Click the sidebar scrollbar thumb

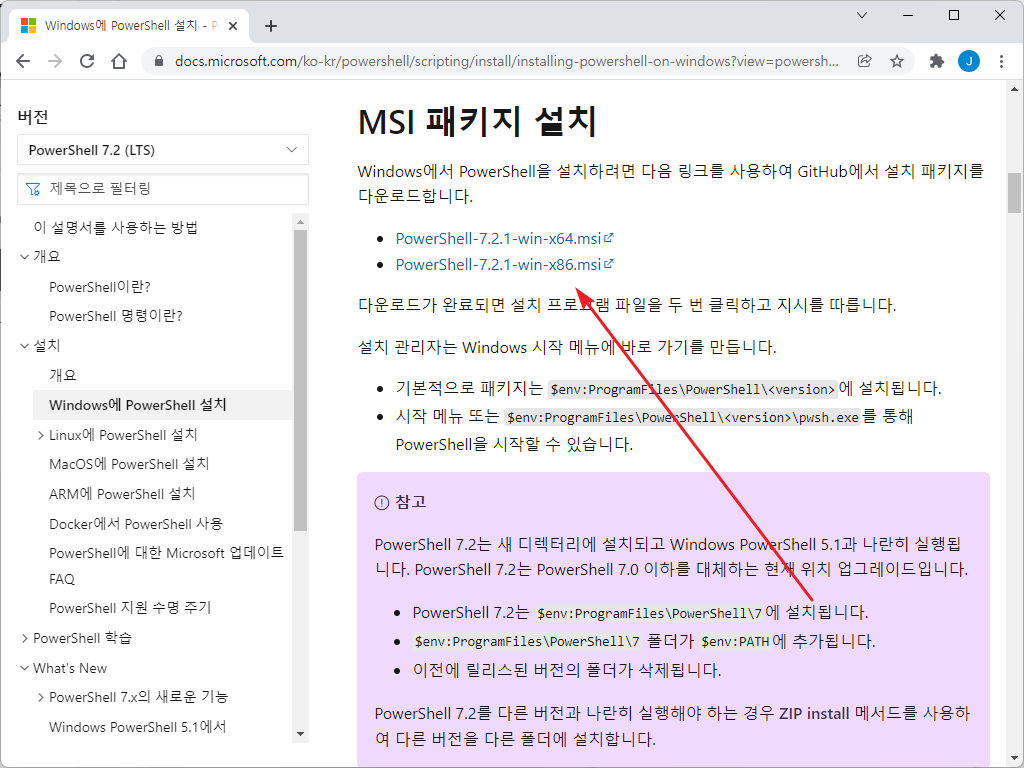point(300,379)
